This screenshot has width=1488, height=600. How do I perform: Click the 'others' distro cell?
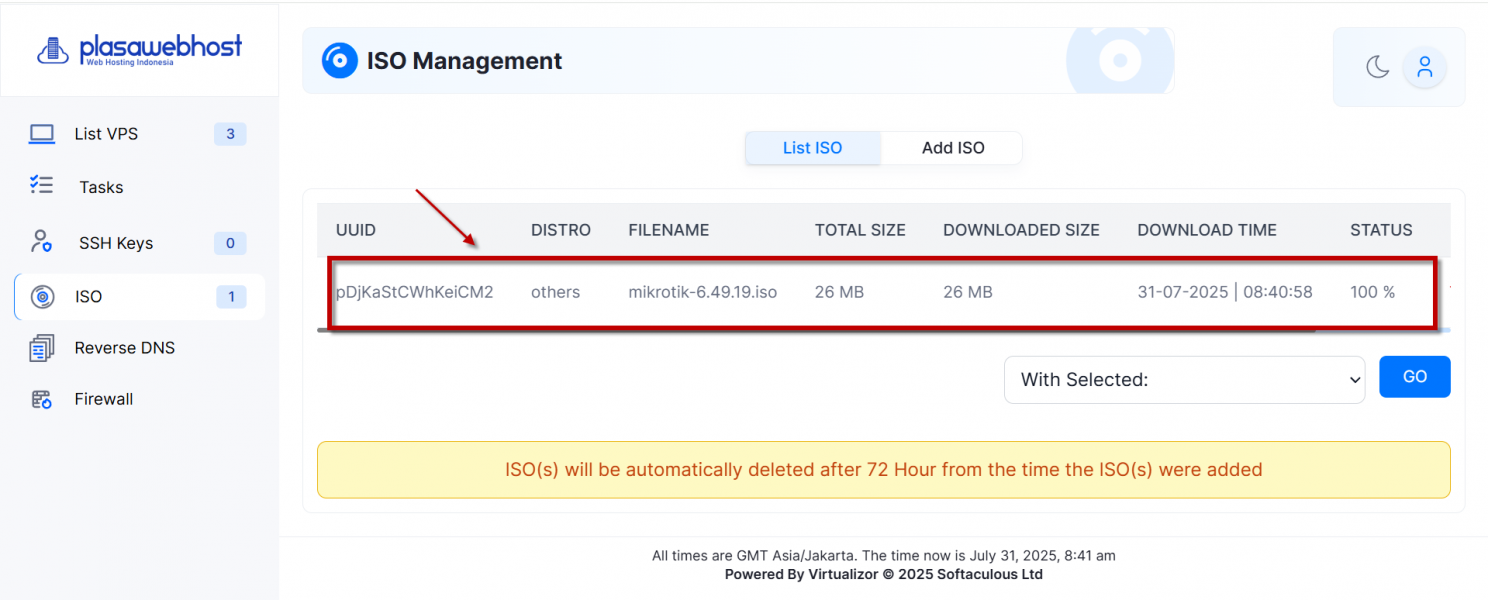(x=555, y=292)
